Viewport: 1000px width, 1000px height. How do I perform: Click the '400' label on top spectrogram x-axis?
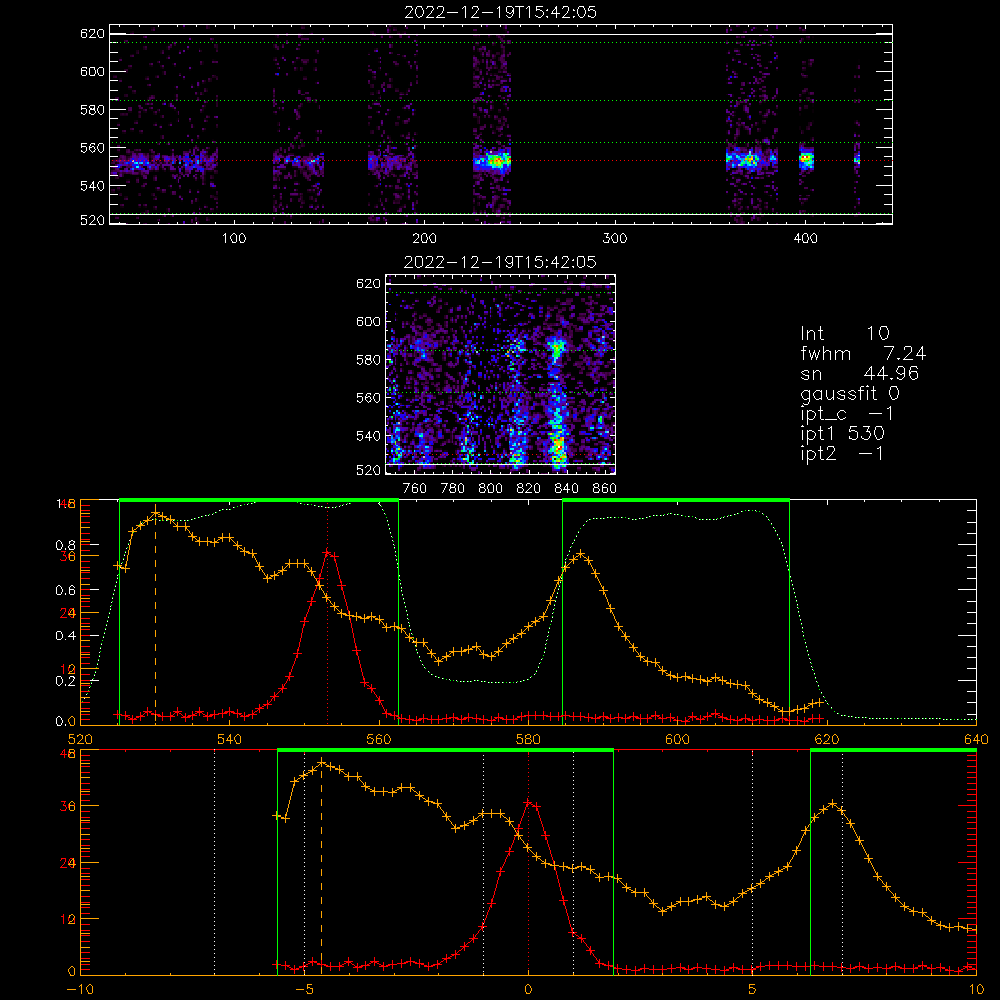(805, 239)
